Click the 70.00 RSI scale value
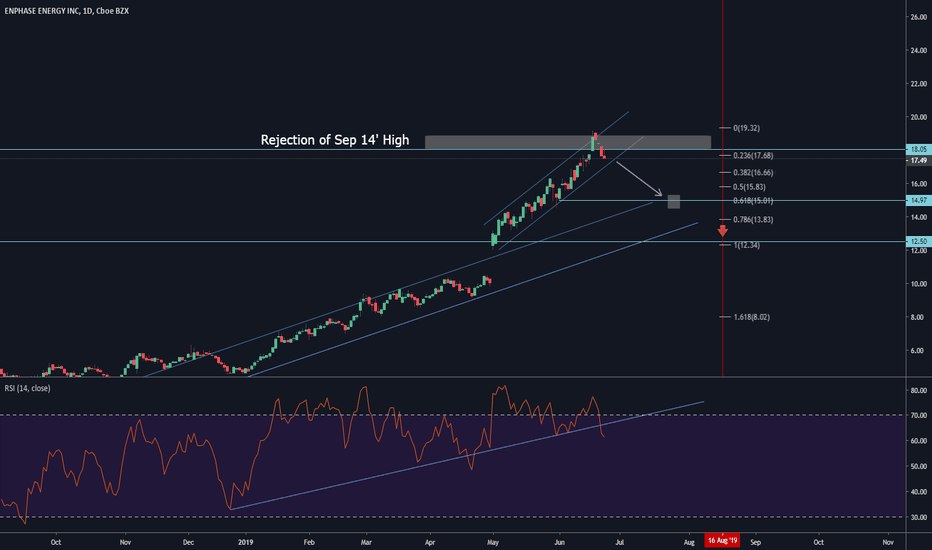The image size is (932, 550). 918,416
